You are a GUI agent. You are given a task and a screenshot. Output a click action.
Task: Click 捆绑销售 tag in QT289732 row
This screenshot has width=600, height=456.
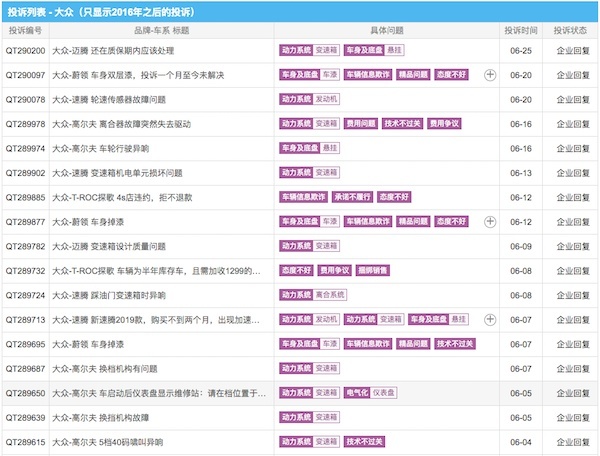pos(372,270)
